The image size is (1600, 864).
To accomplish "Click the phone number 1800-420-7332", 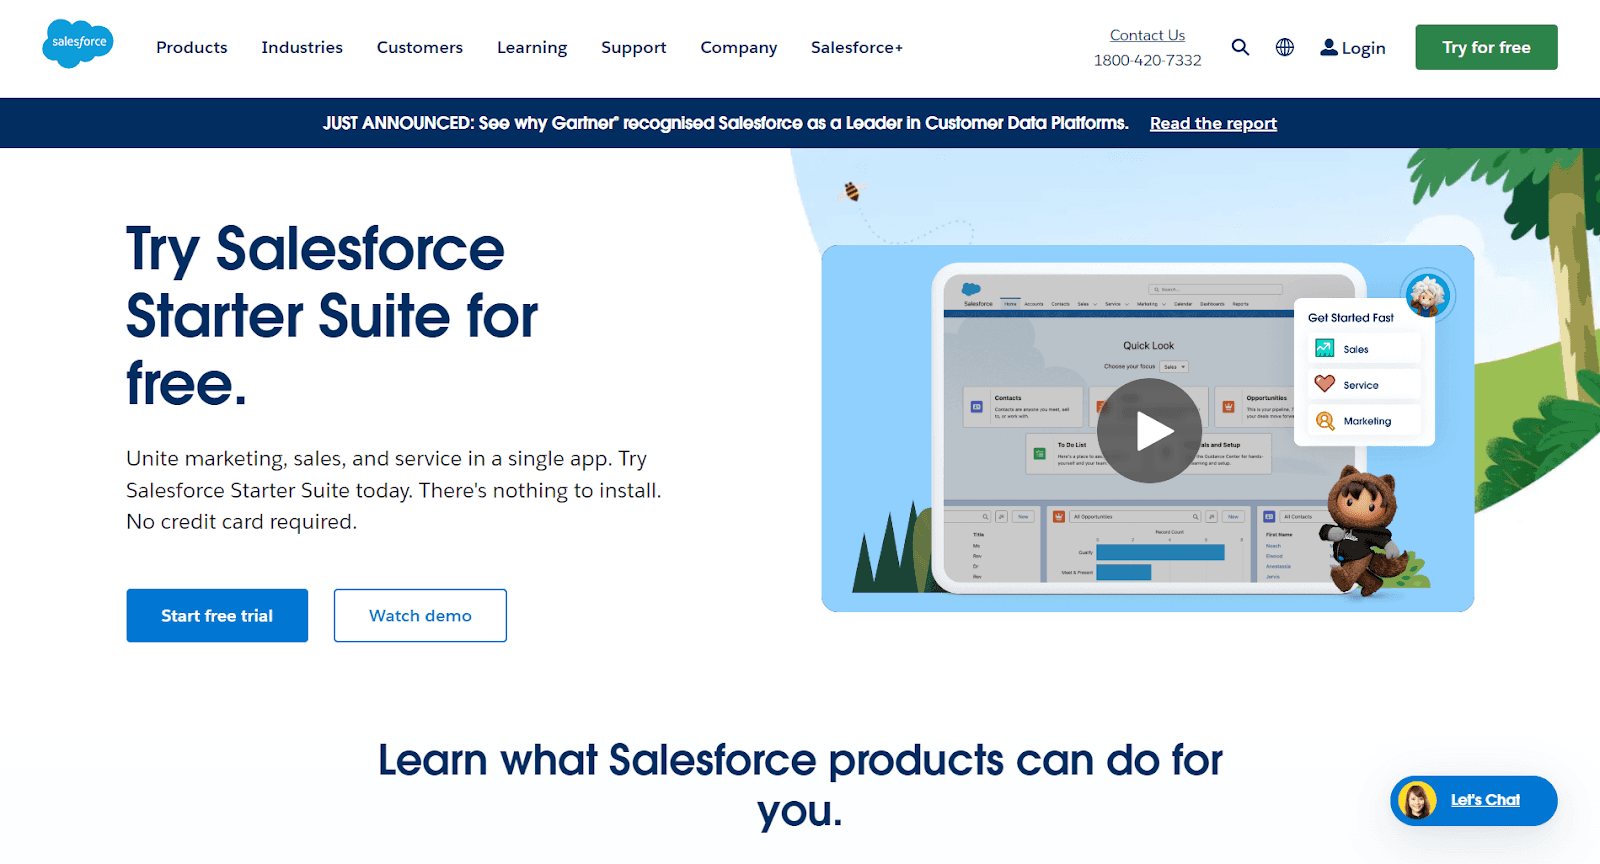I will (x=1147, y=60).
